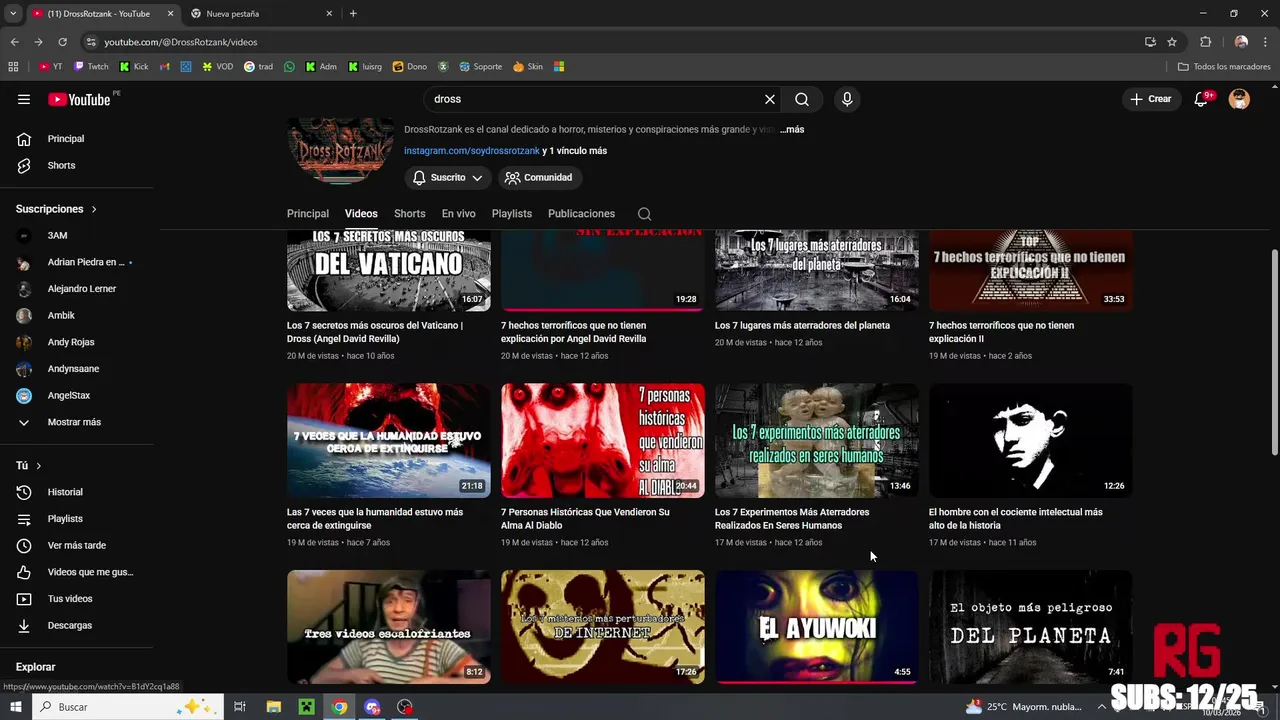The height and width of the screenshot is (720, 1280).
Task: Open File Explorer from the taskbar
Action: (274, 707)
